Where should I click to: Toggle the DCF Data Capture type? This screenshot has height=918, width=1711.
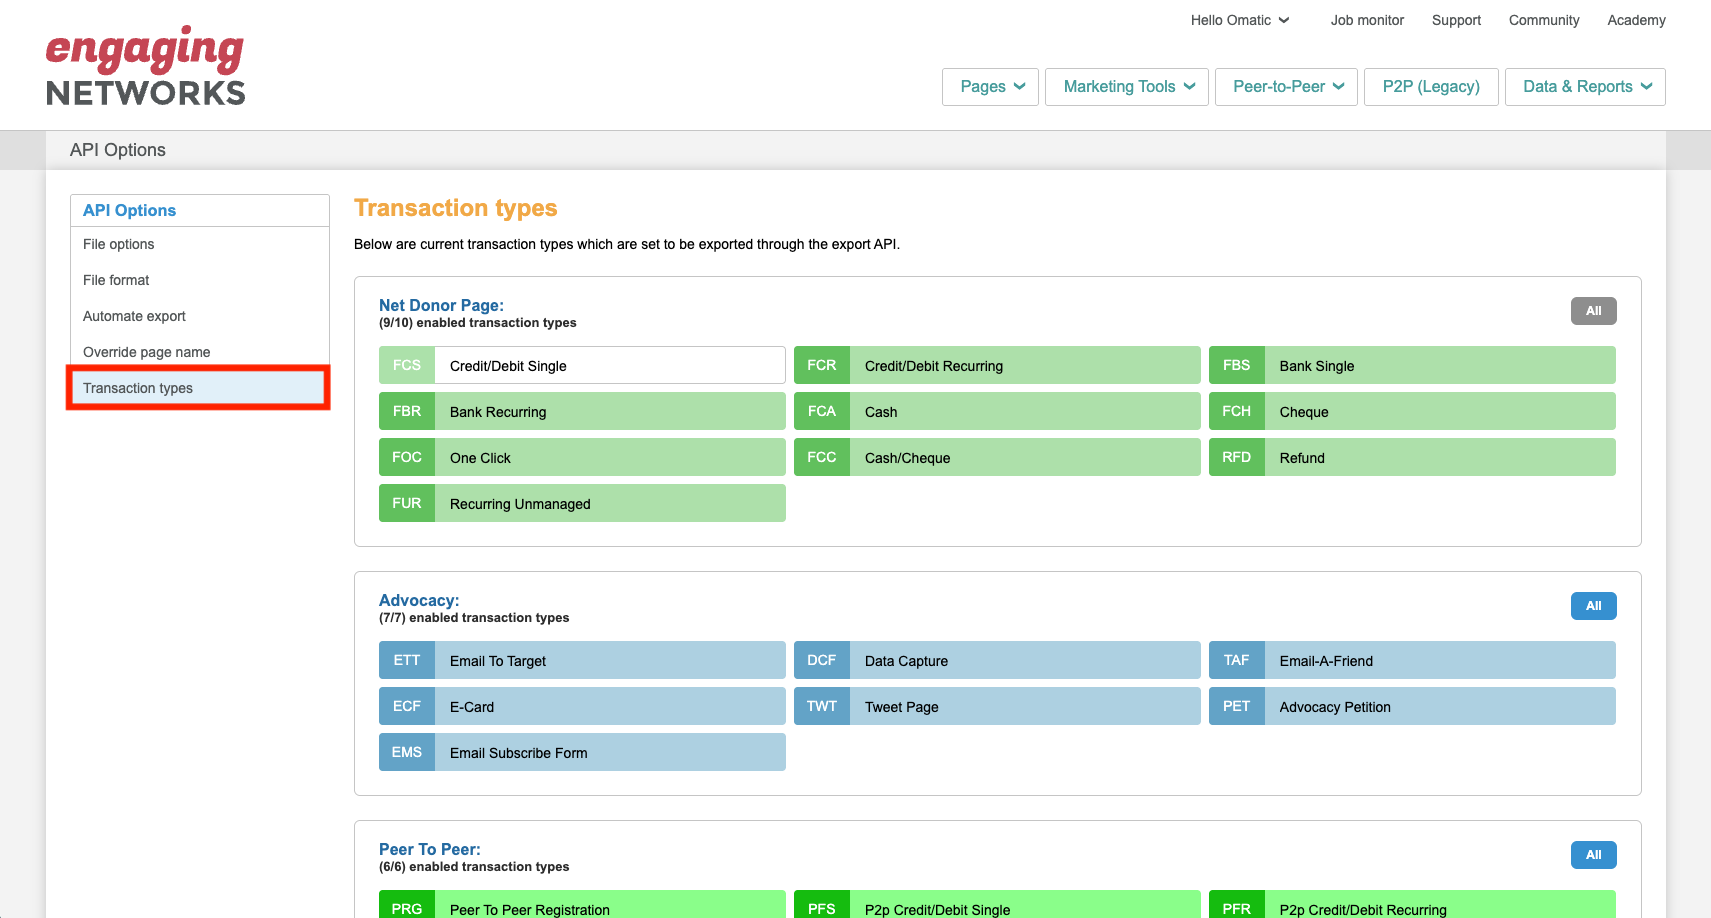[997, 660]
